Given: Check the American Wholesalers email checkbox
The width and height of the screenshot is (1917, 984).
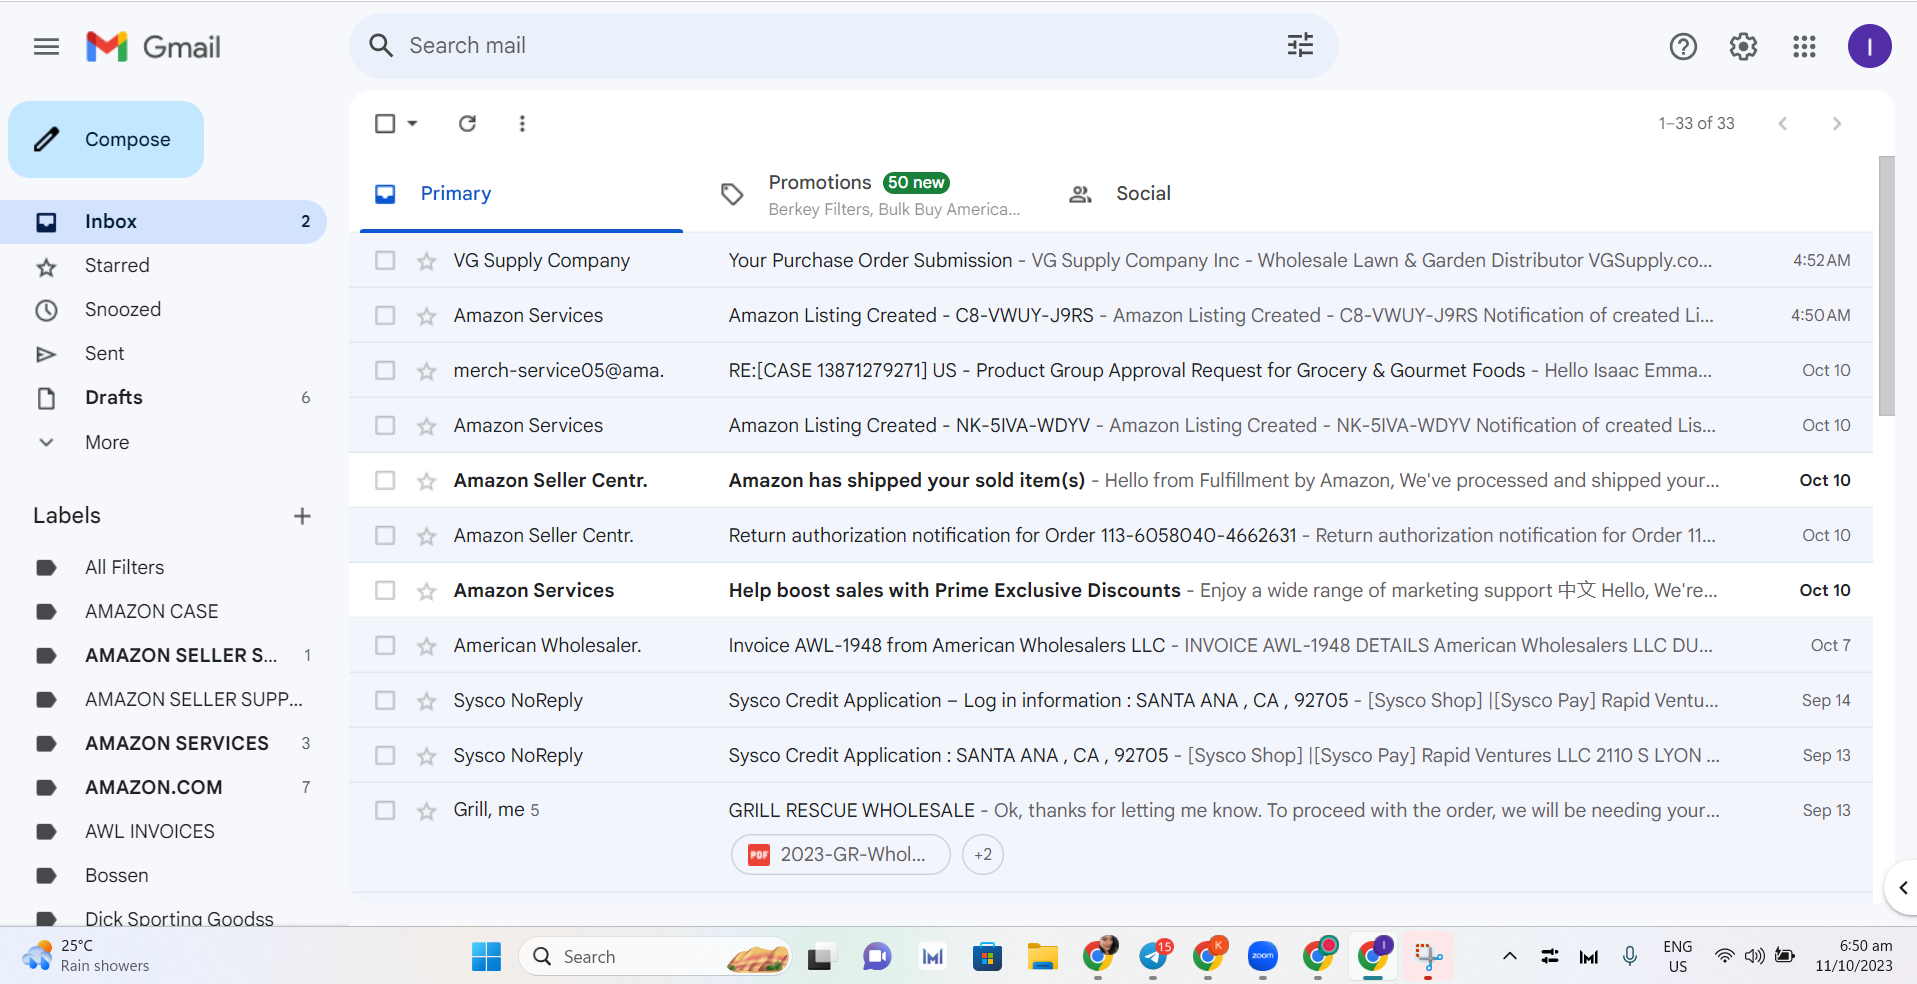Looking at the screenshot, I should point(385,645).
